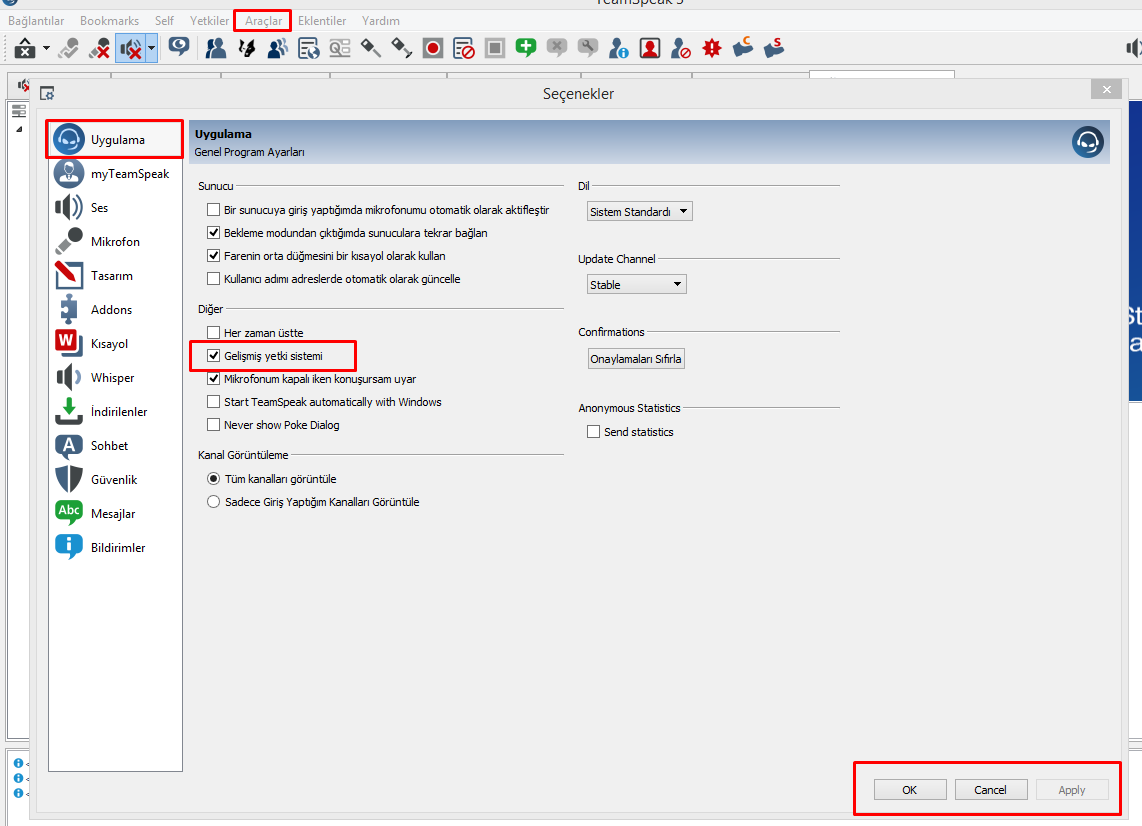Open Mikrofon settings page
This screenshot has height=826, width=1142.
tap(115, 241)
